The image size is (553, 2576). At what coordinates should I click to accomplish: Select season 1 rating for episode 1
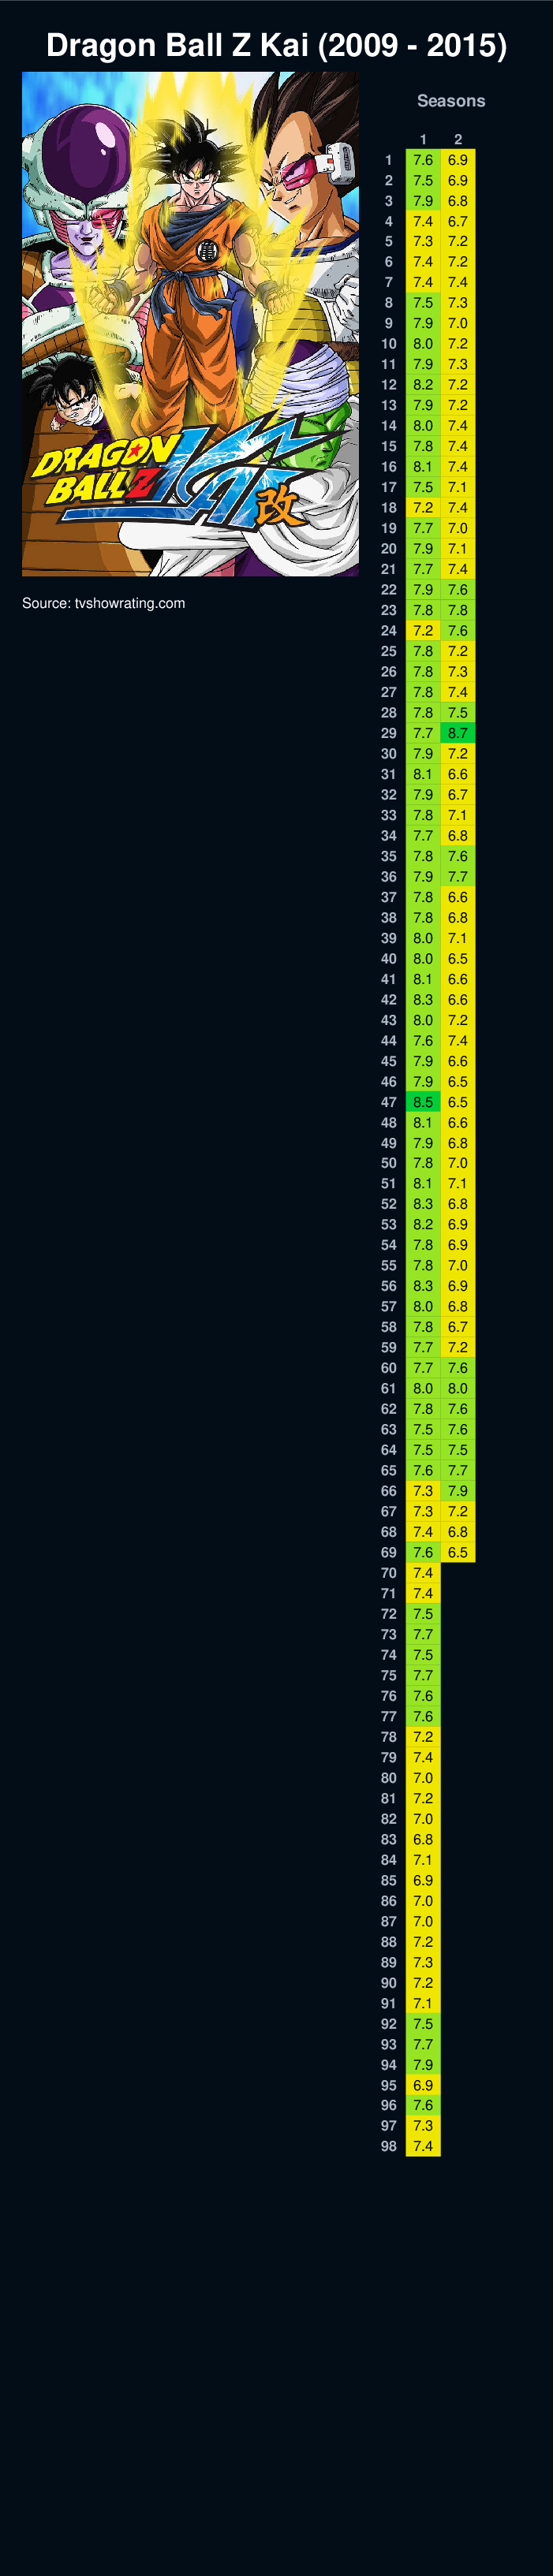pyautogui.click(x=423, y=160)
